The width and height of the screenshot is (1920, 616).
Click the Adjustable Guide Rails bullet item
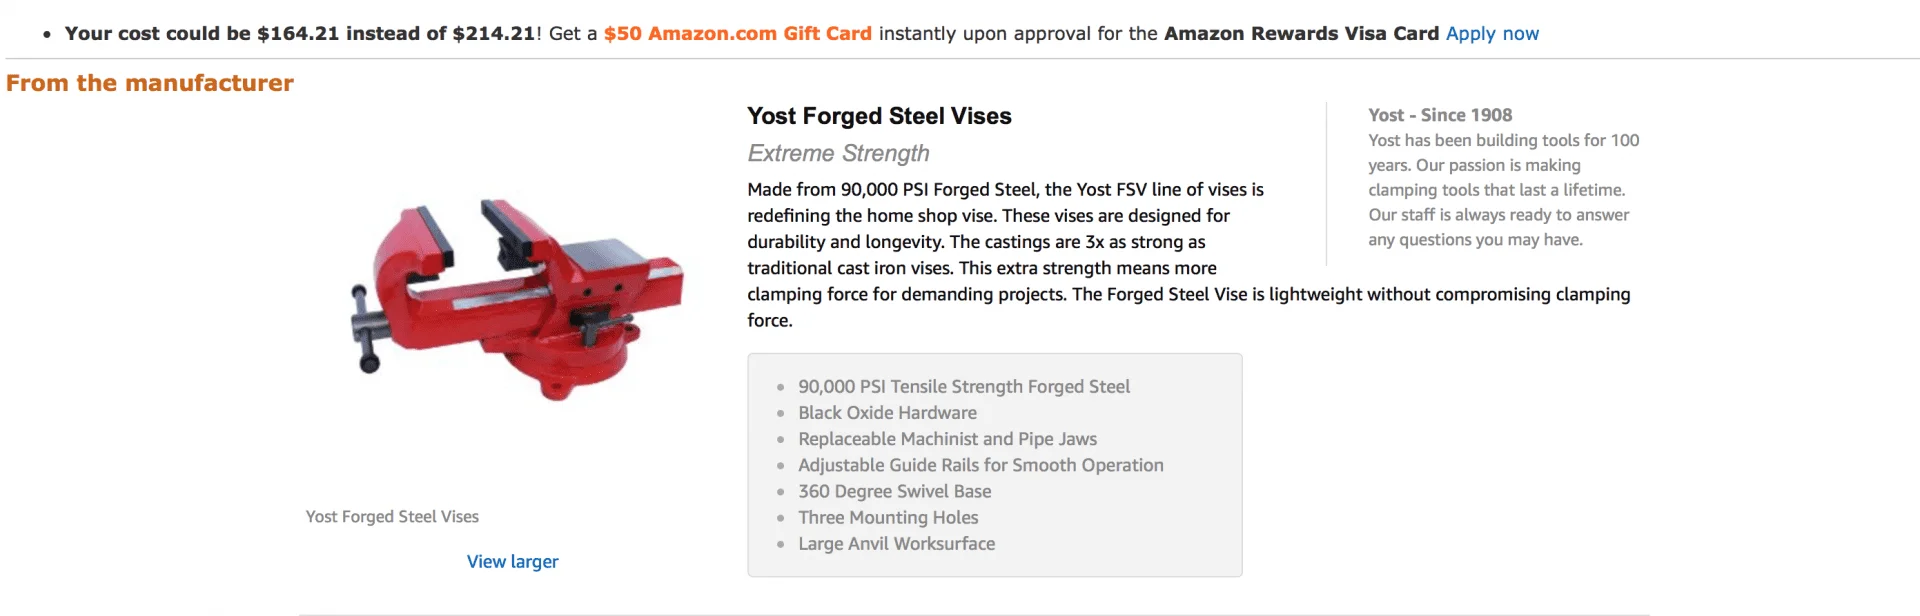pyautogui.click(x=981, y=465)
